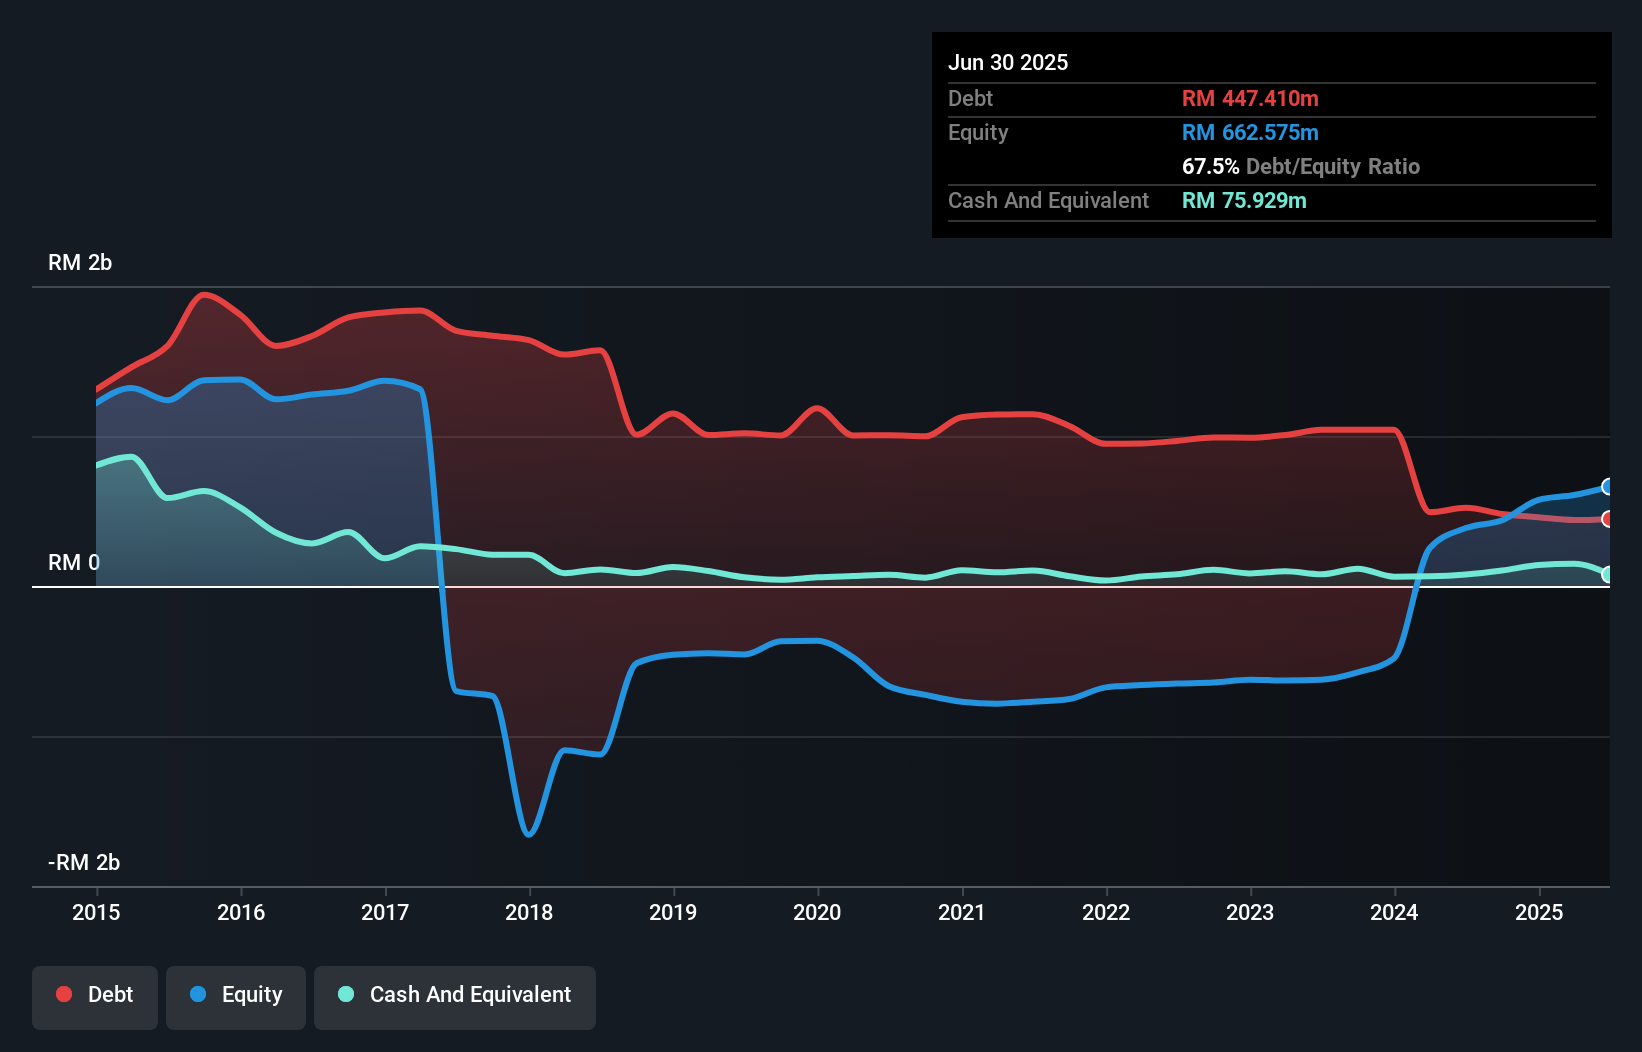Click the red Debt legend dot
This screenshot has width=1642, height=1052.
click(x=62, y=994)
